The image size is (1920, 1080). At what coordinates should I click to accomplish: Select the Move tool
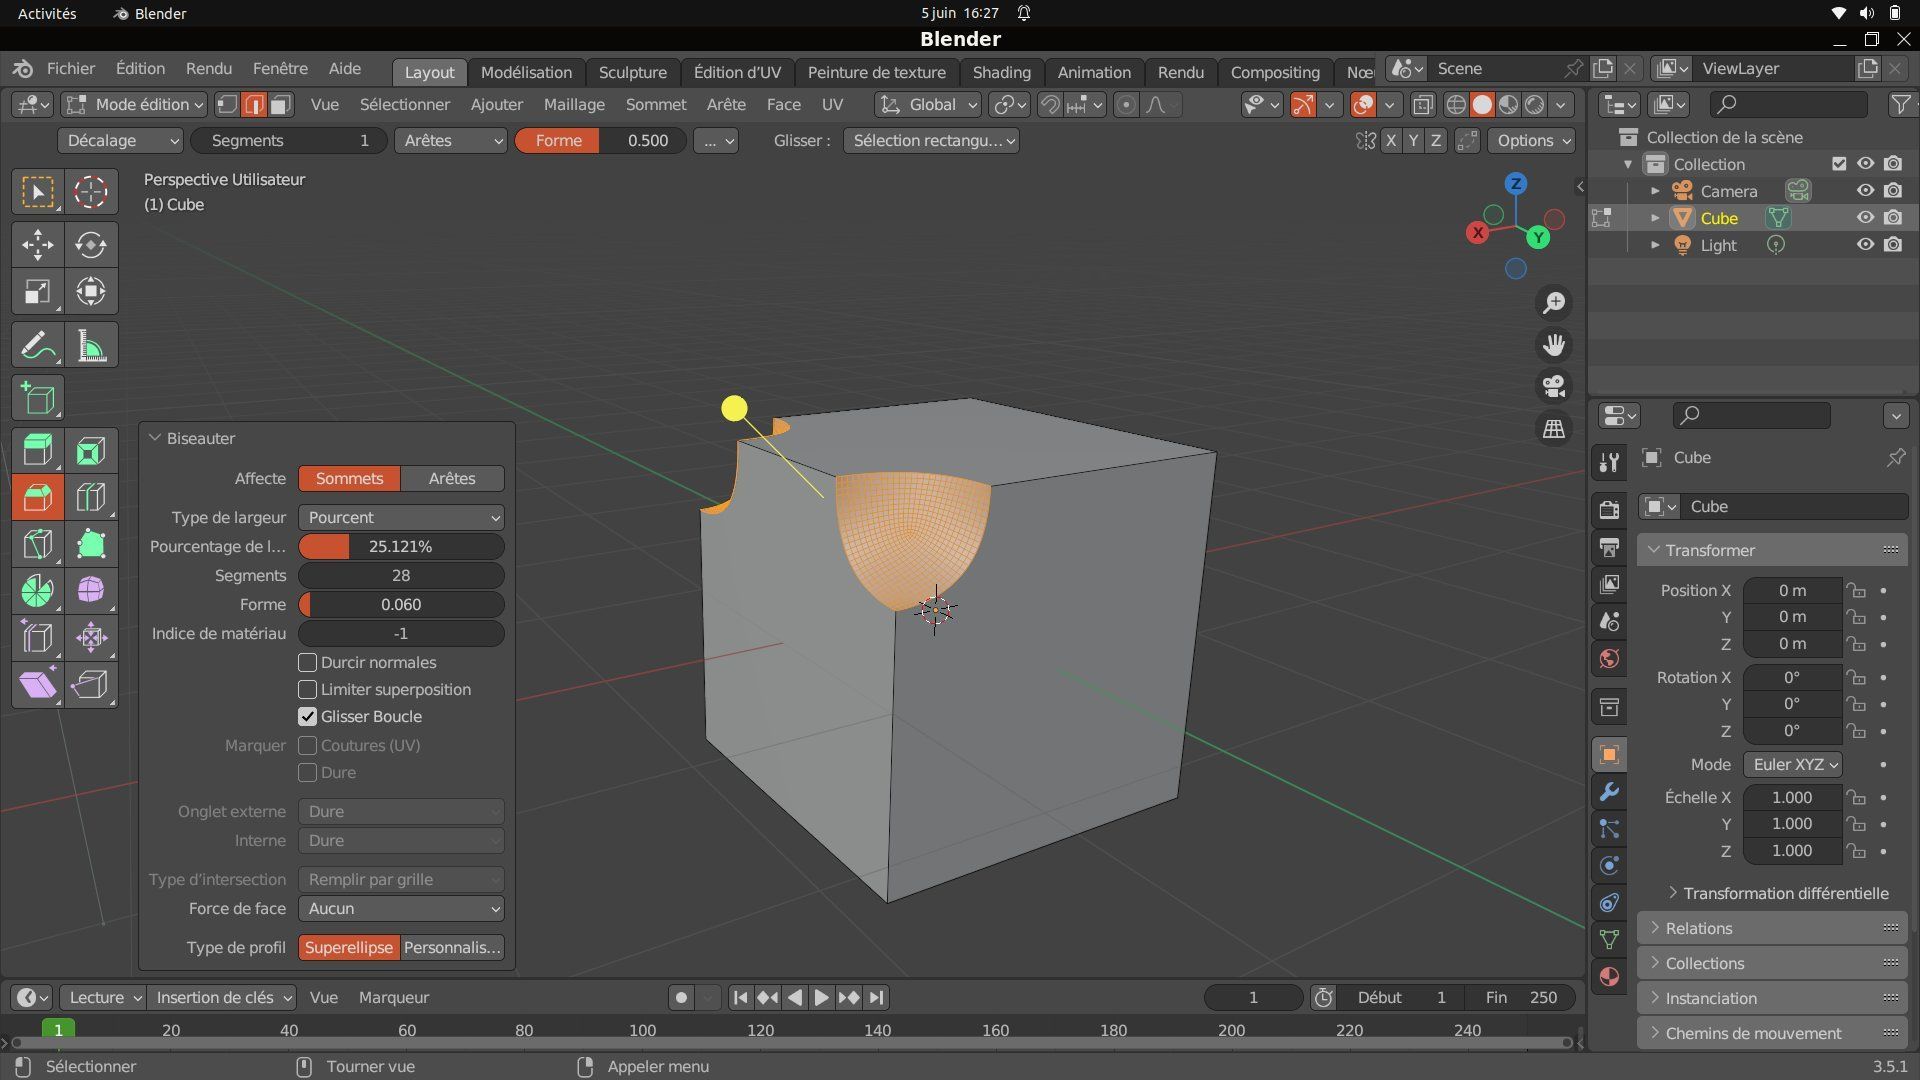click(37, 244)
